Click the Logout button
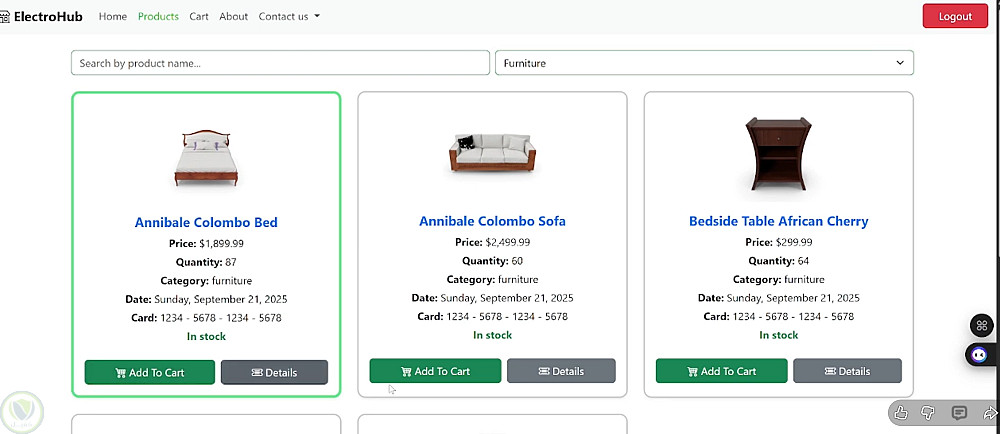1000x434 pixels. 955,17
